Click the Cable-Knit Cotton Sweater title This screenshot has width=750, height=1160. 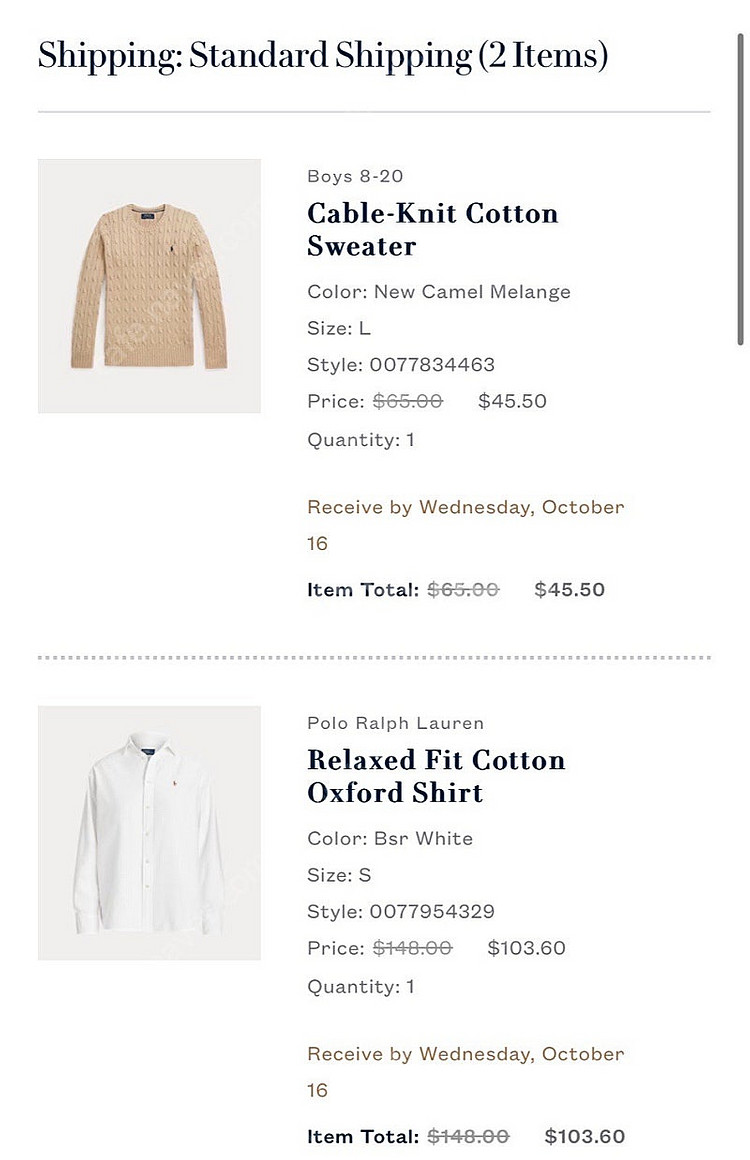click(x=432, y=229)
